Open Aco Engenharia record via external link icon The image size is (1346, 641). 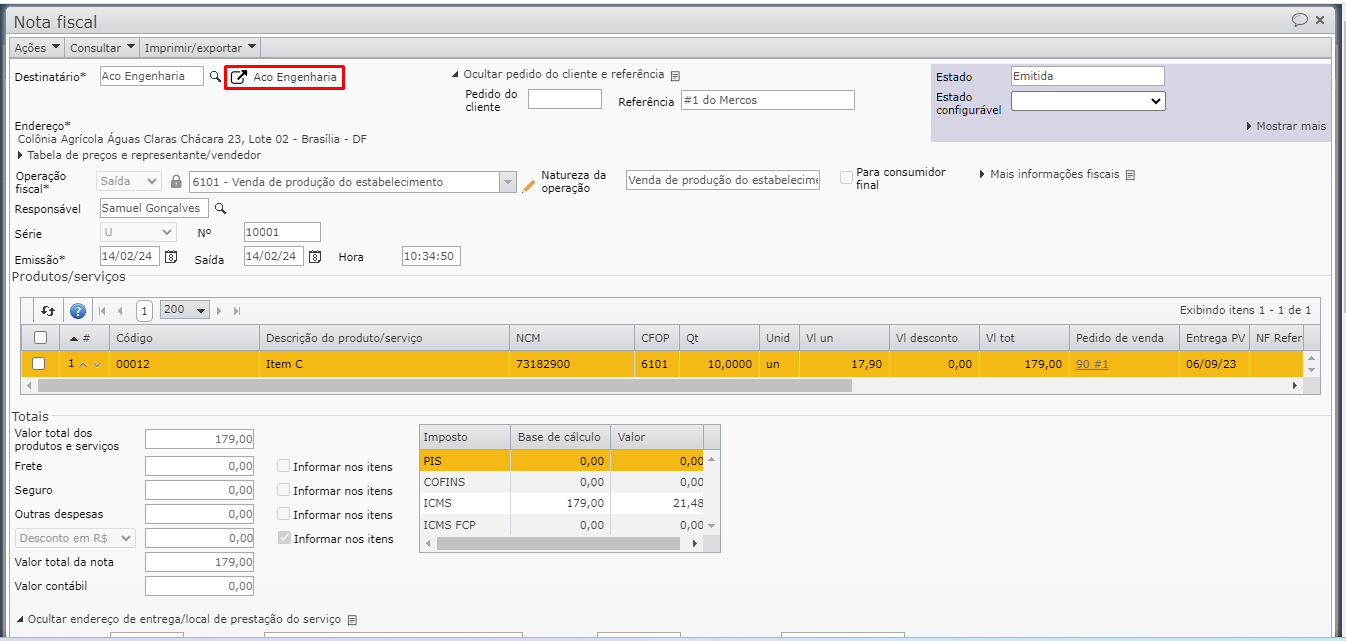(x=239, y=77)
